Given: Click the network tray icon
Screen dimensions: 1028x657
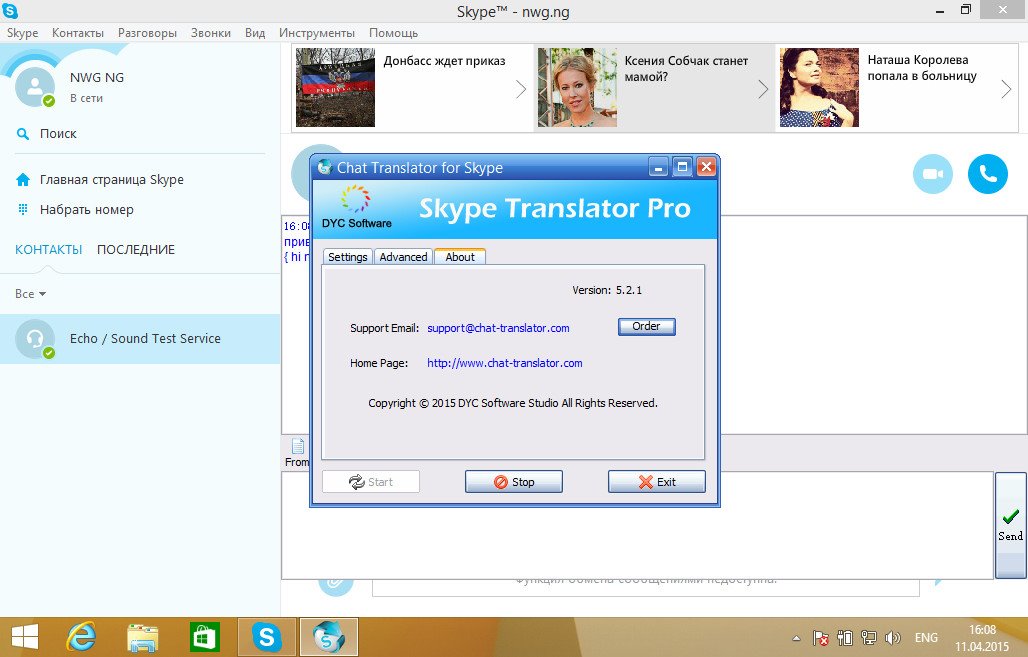Looking at the screenshot, I should click(x=869, y=638).
